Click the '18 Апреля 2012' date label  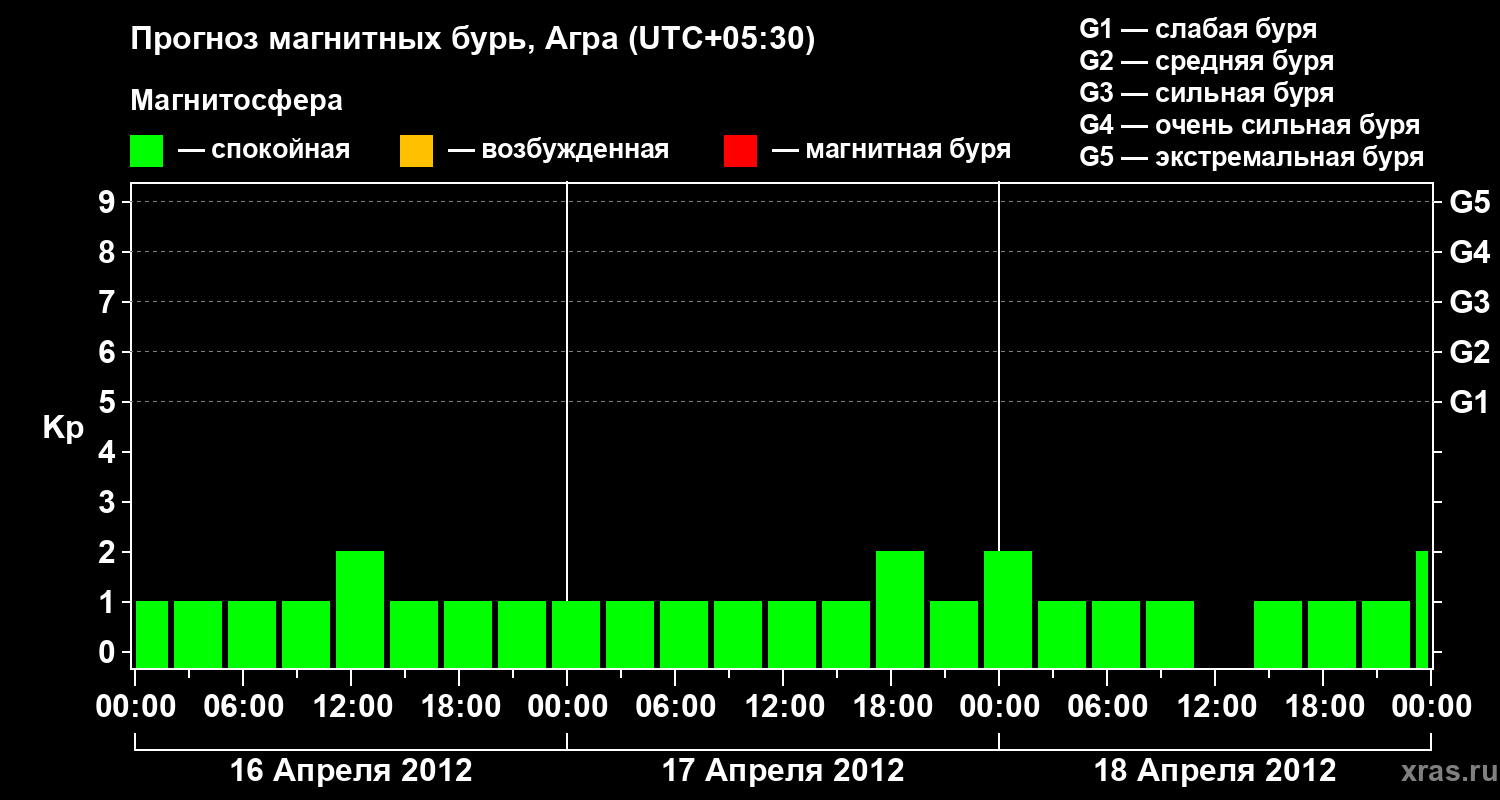pos(1215,771)
